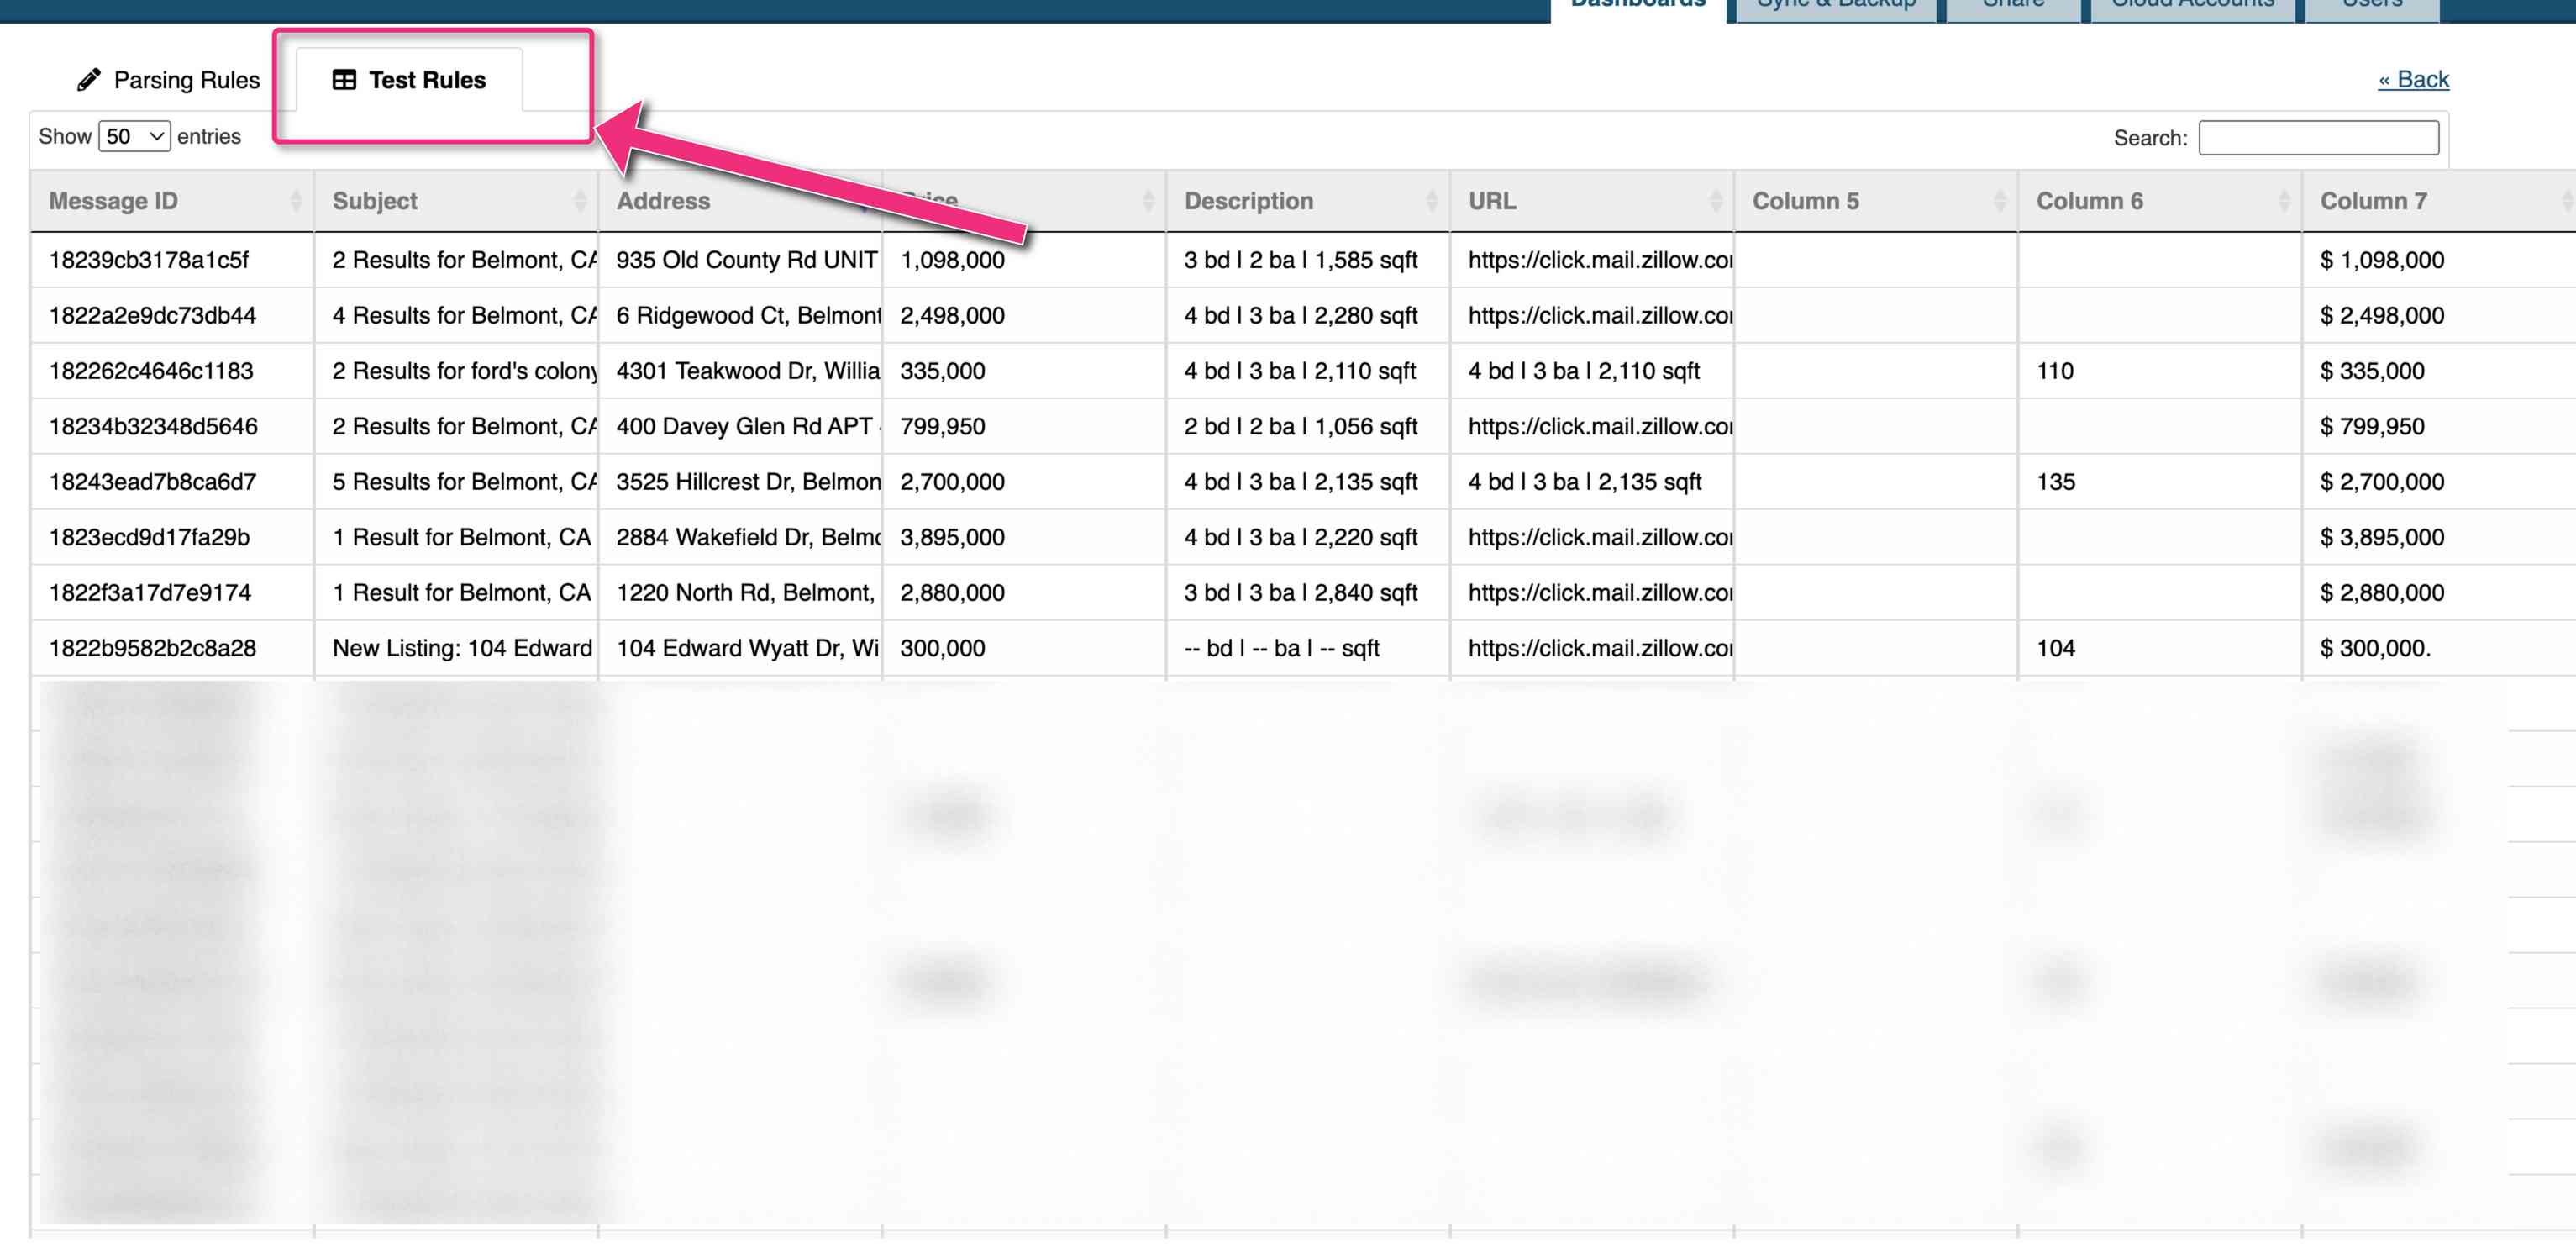Click the Address column header

coord(740,201)
